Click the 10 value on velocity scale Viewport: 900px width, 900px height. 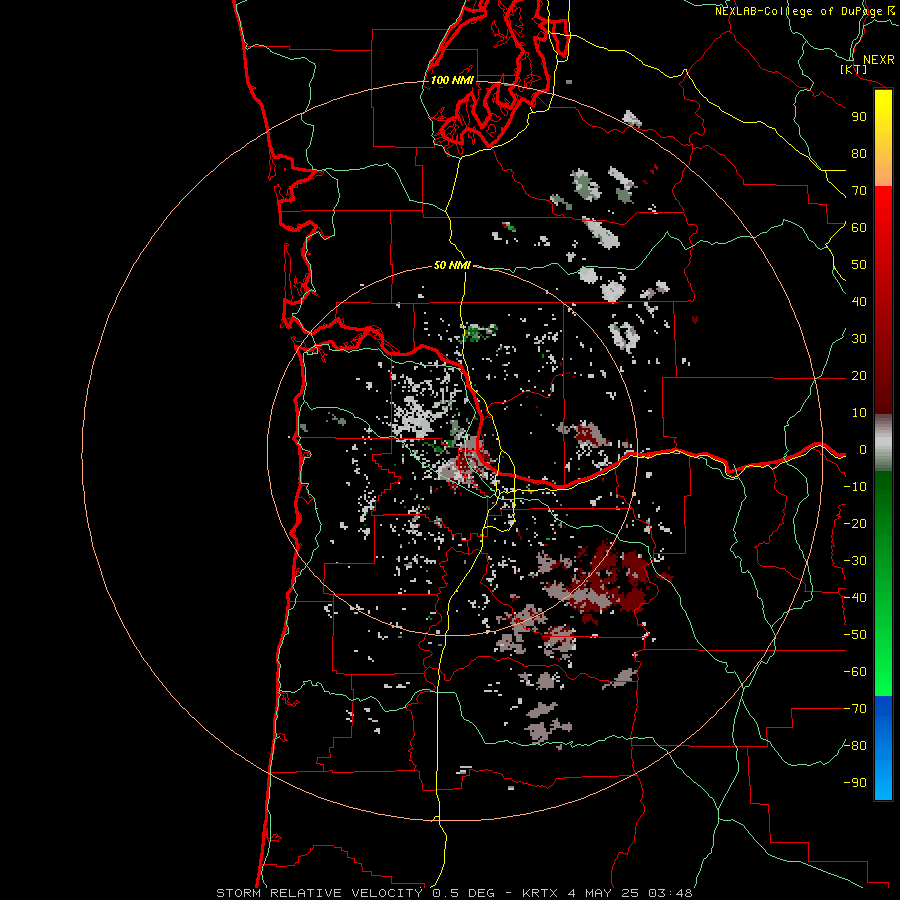click(859, 413)
